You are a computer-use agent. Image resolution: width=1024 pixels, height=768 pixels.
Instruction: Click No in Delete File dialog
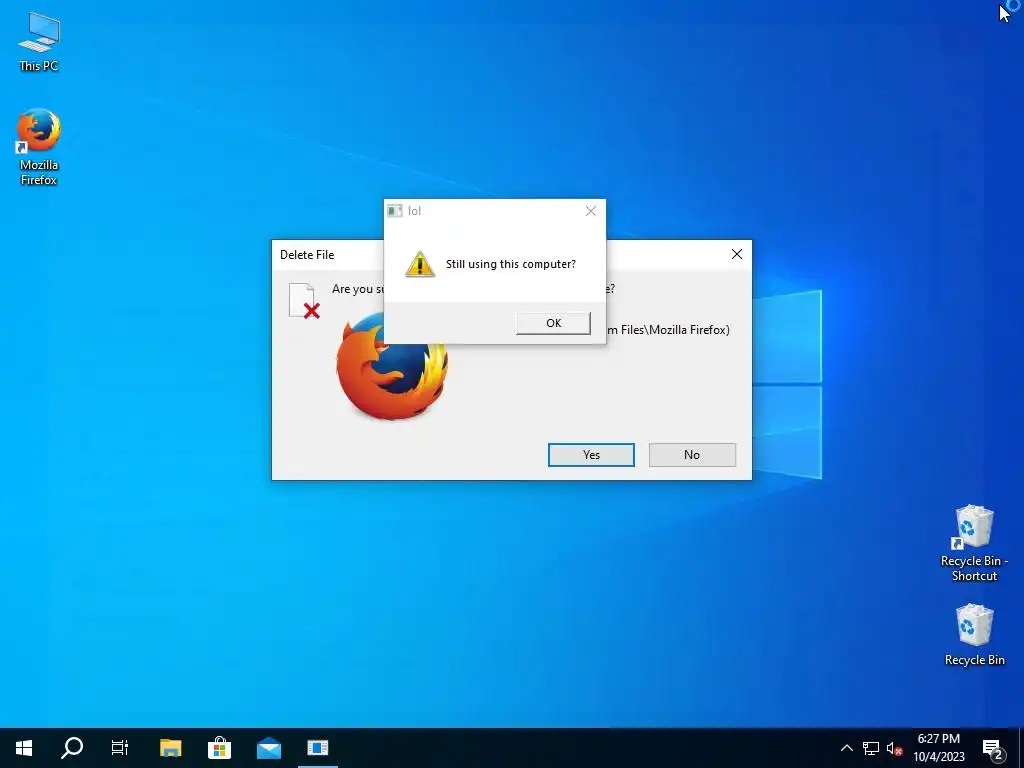(x=692, y=455)
